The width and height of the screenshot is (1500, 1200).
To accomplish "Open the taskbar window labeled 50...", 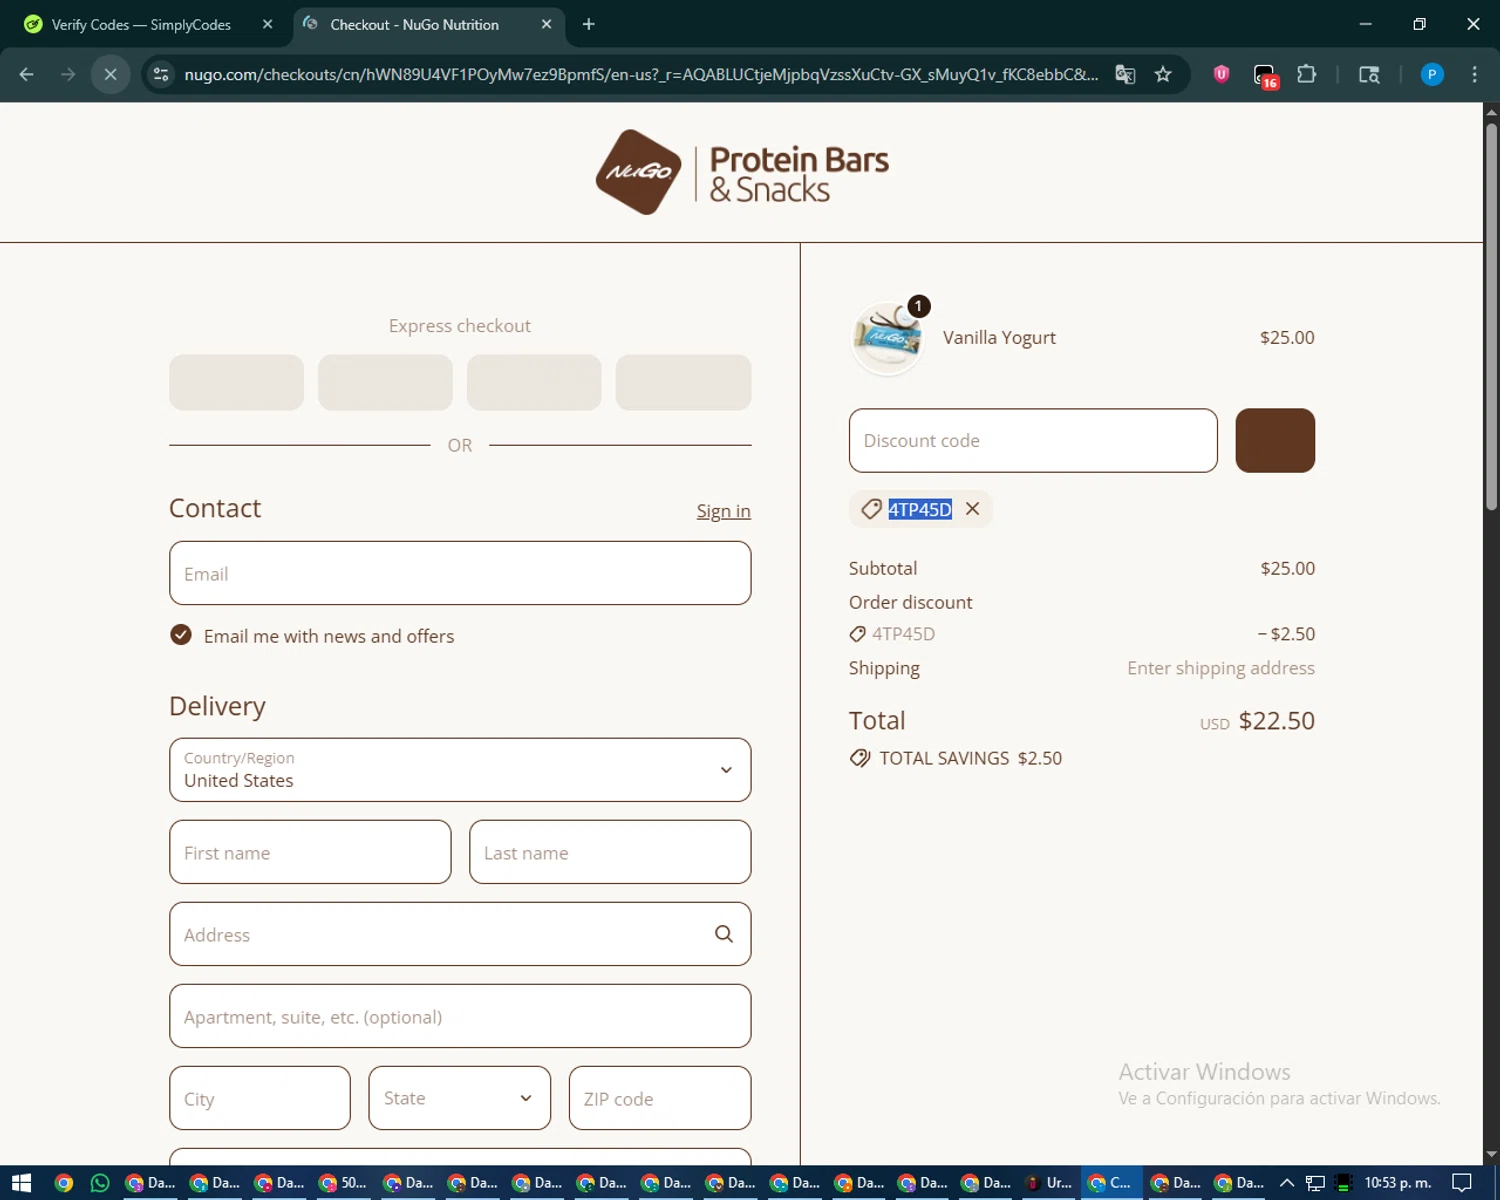I will point(342,1183).
